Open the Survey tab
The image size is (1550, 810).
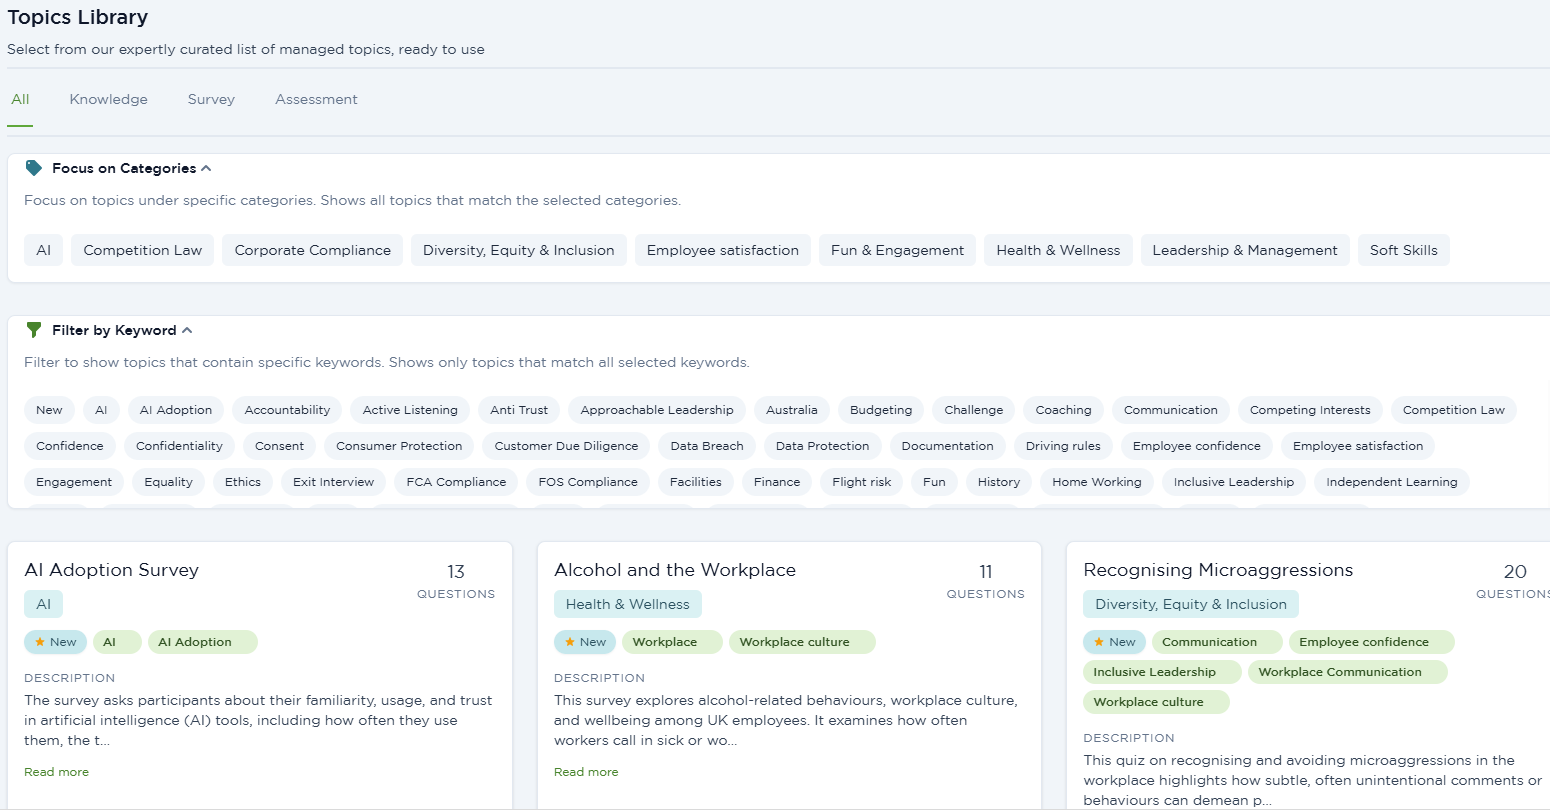point(211,99)
